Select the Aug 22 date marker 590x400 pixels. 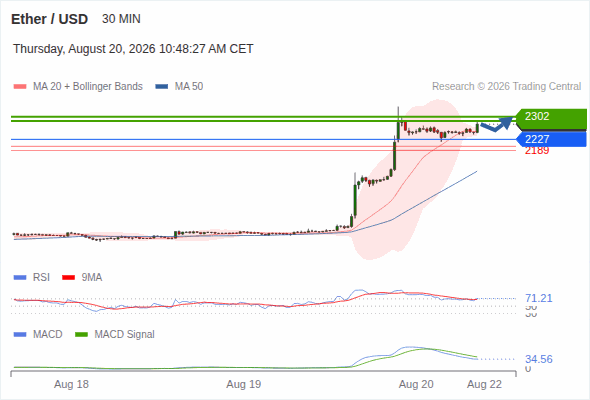click(x=484, y=384)
